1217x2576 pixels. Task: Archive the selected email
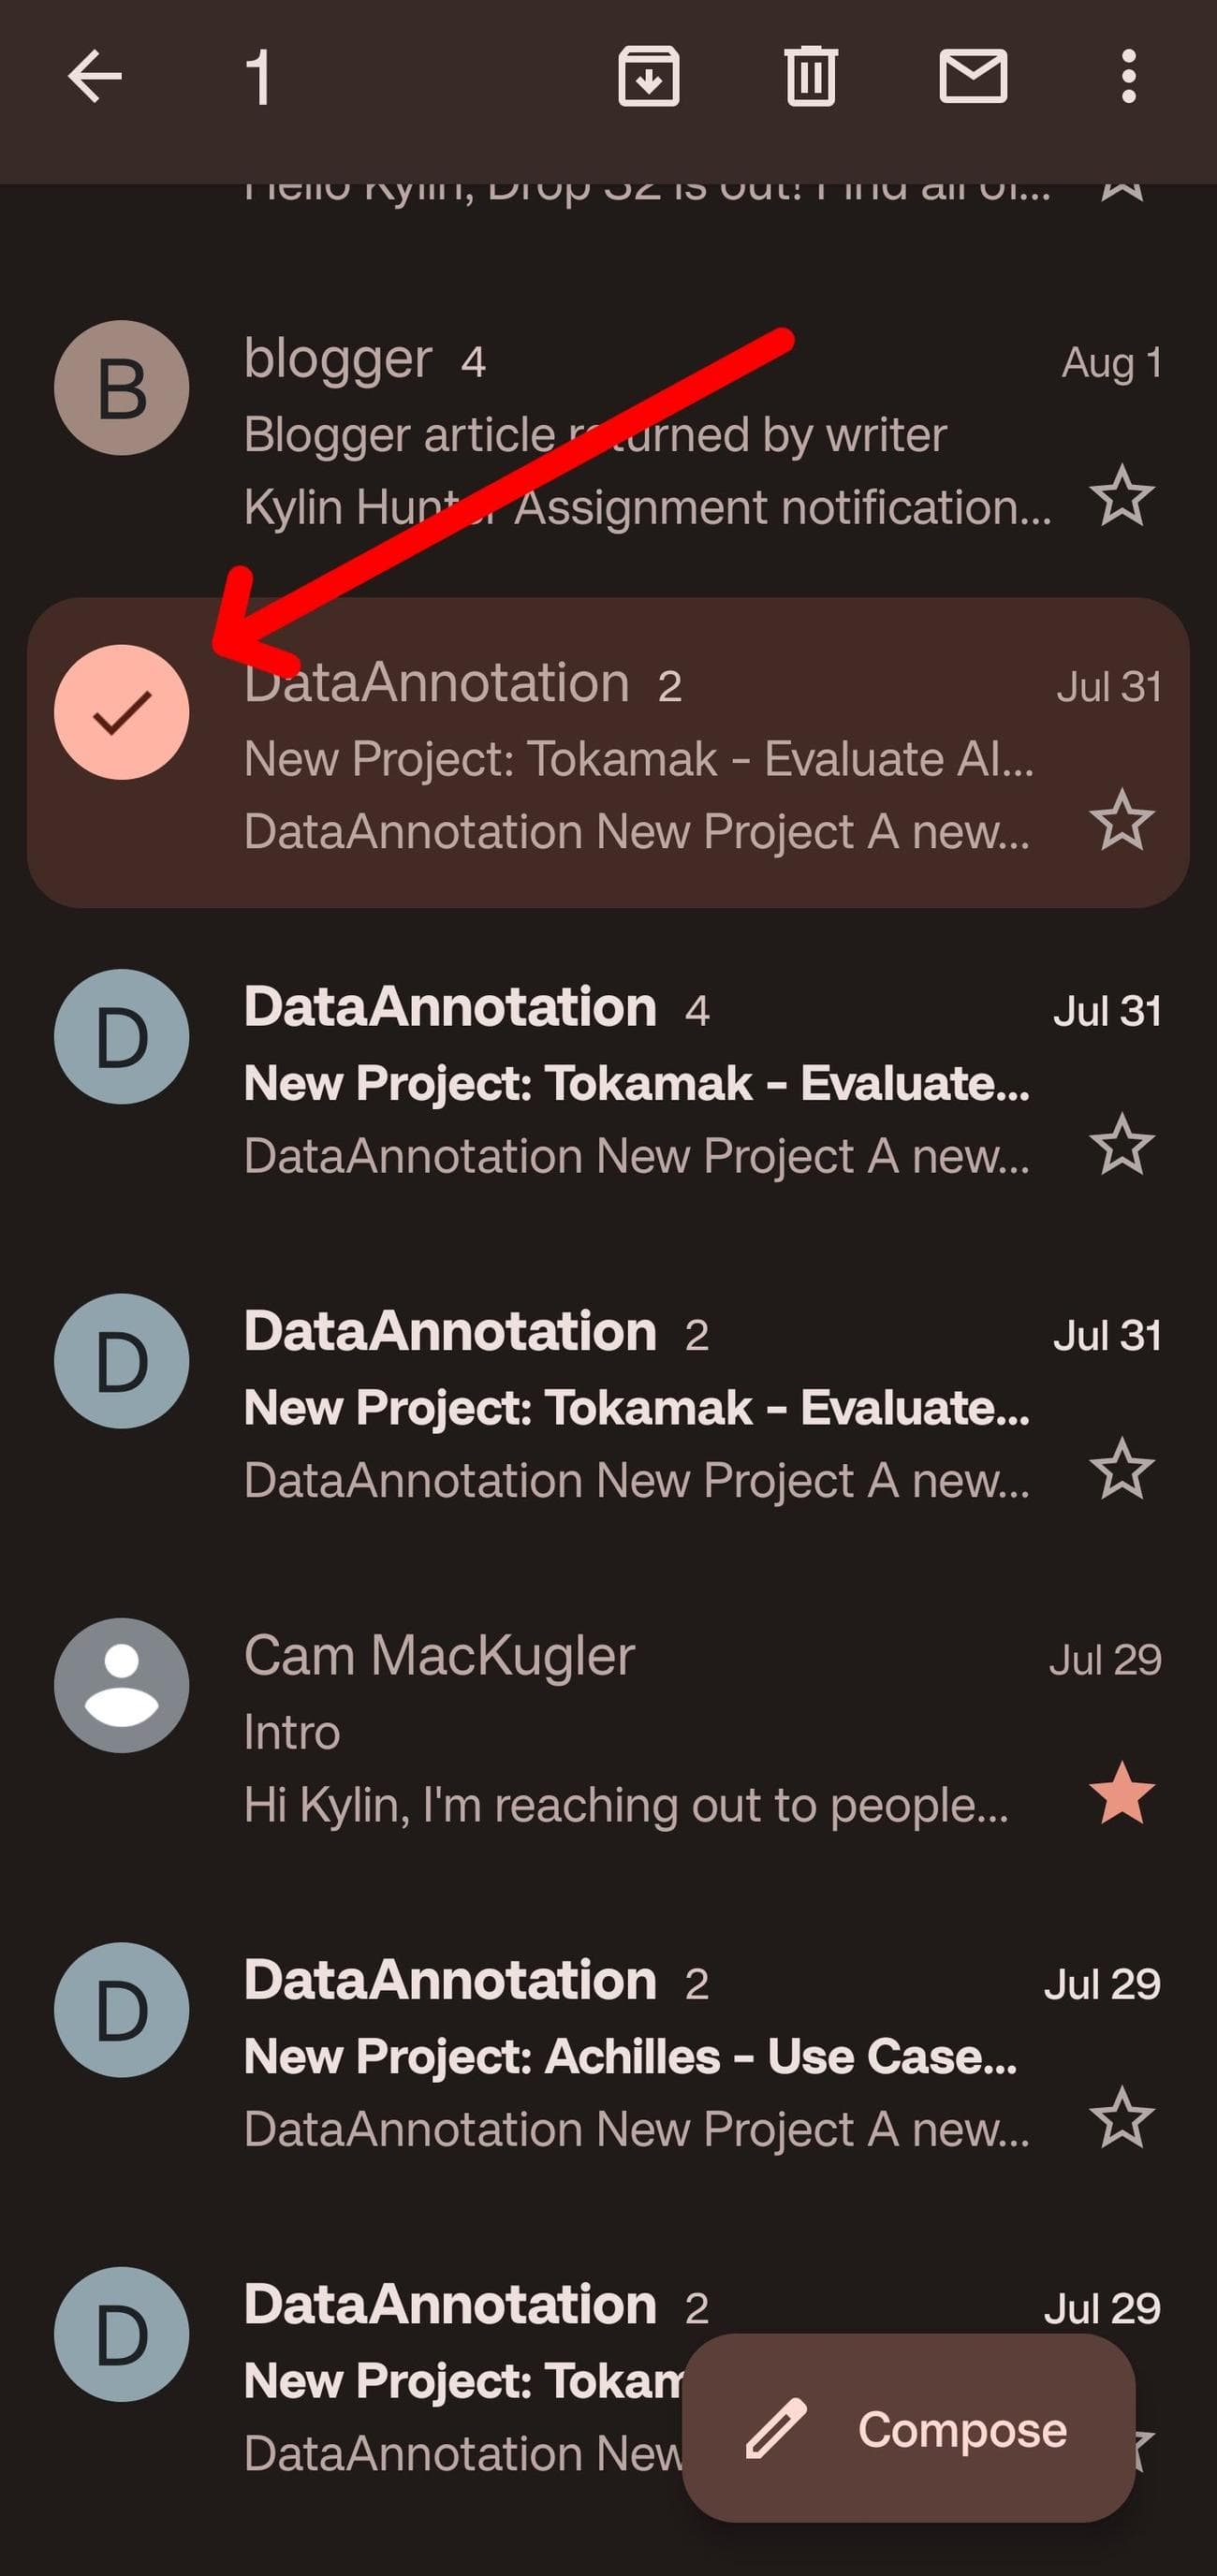pyautogui.click(x=649, y=77)
